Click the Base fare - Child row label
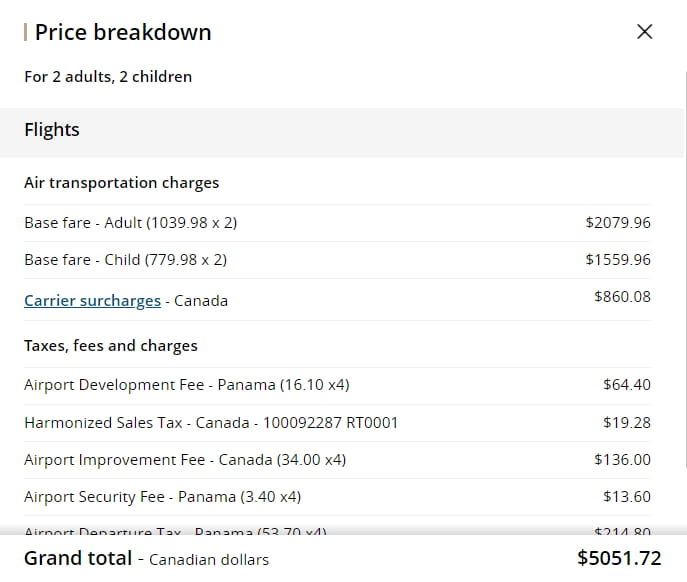The height and width of the screenshot is (582, 687). coord(125,260)
